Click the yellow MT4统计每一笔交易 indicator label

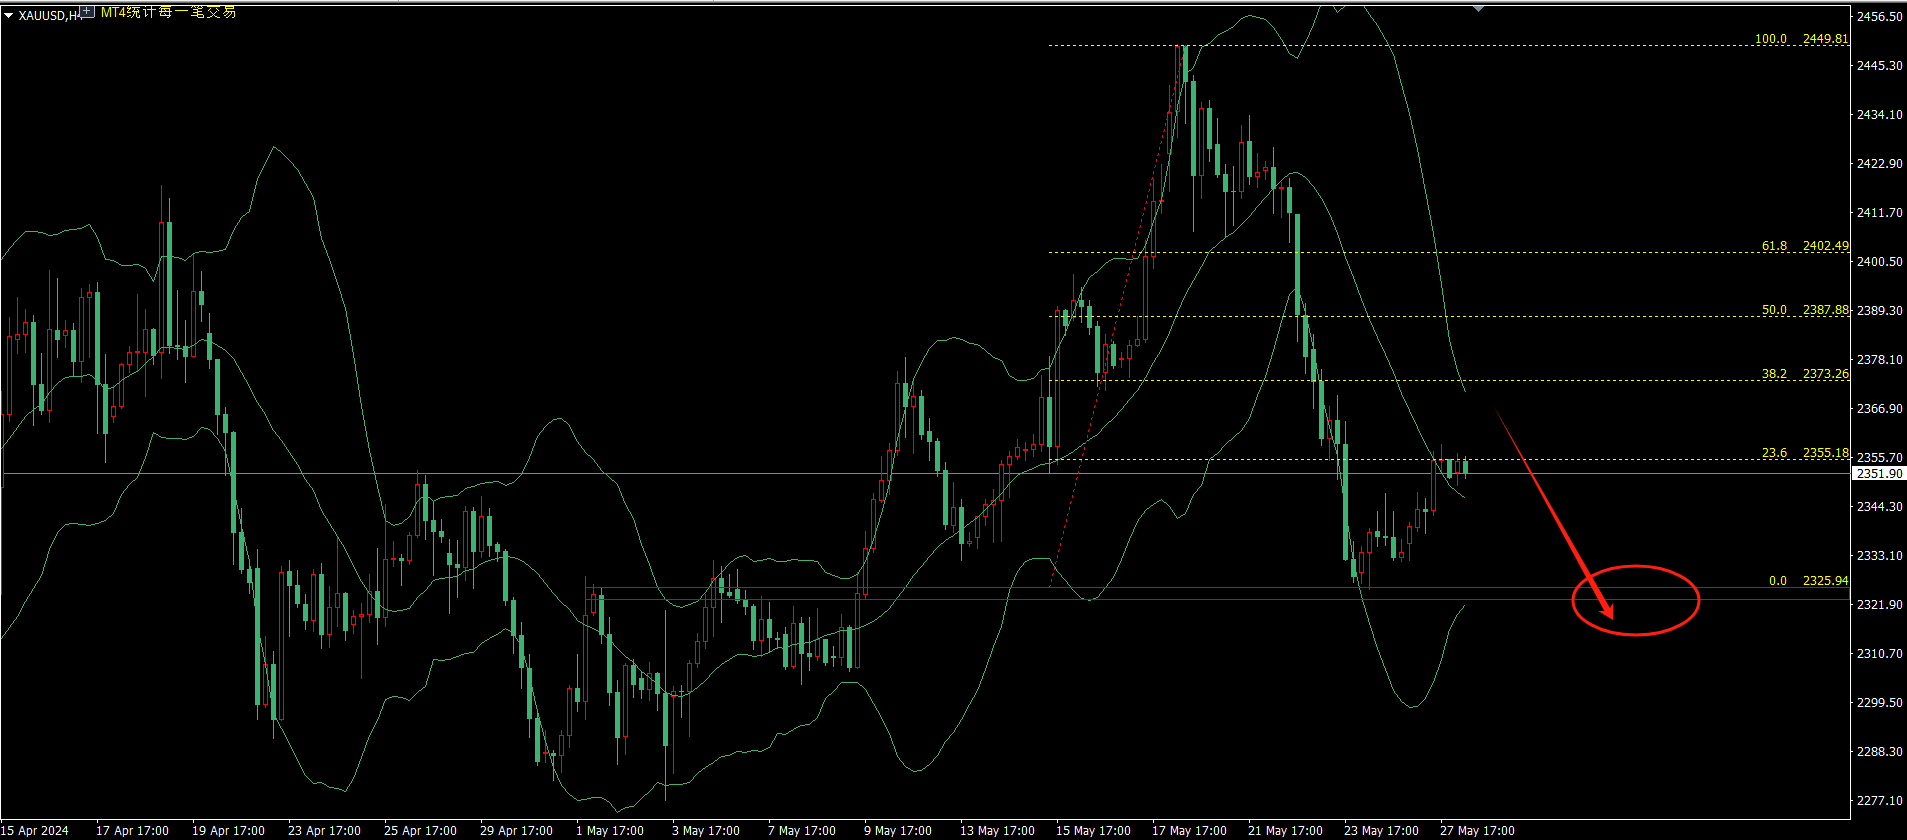pyautogui.click(x=168, y=12)
